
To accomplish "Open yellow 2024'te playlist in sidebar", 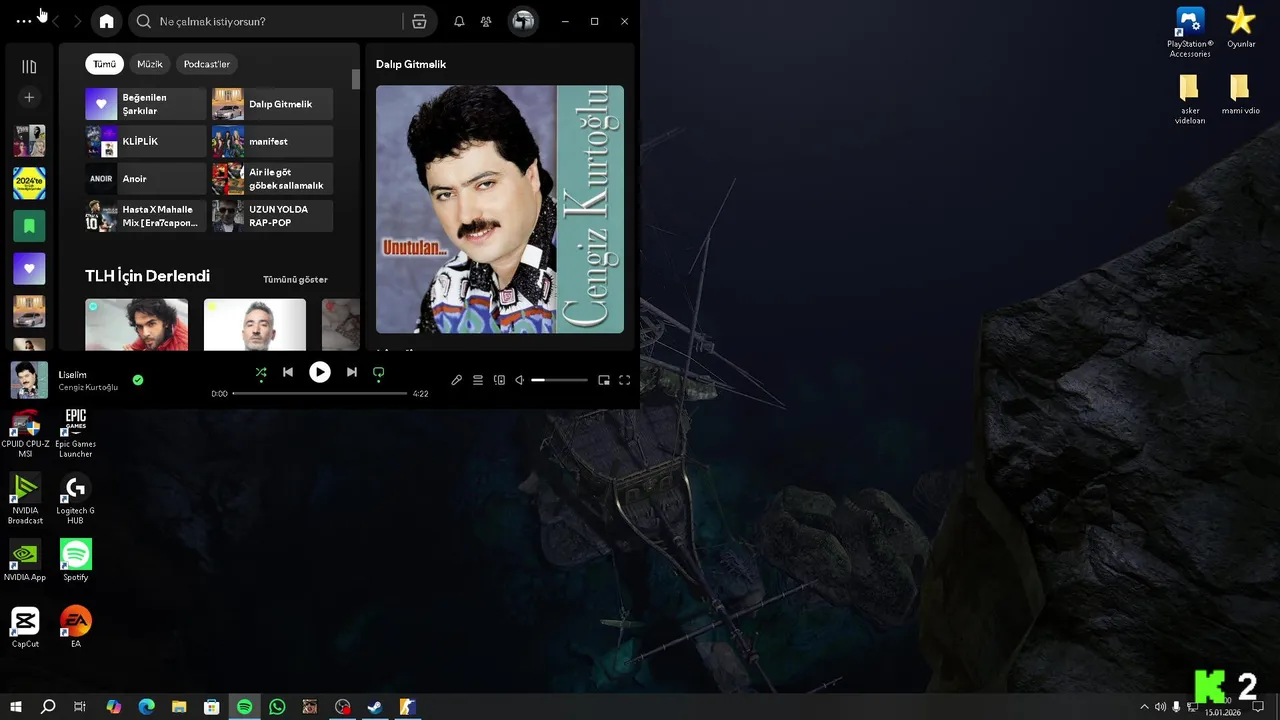I will click(x=29, y=183).
